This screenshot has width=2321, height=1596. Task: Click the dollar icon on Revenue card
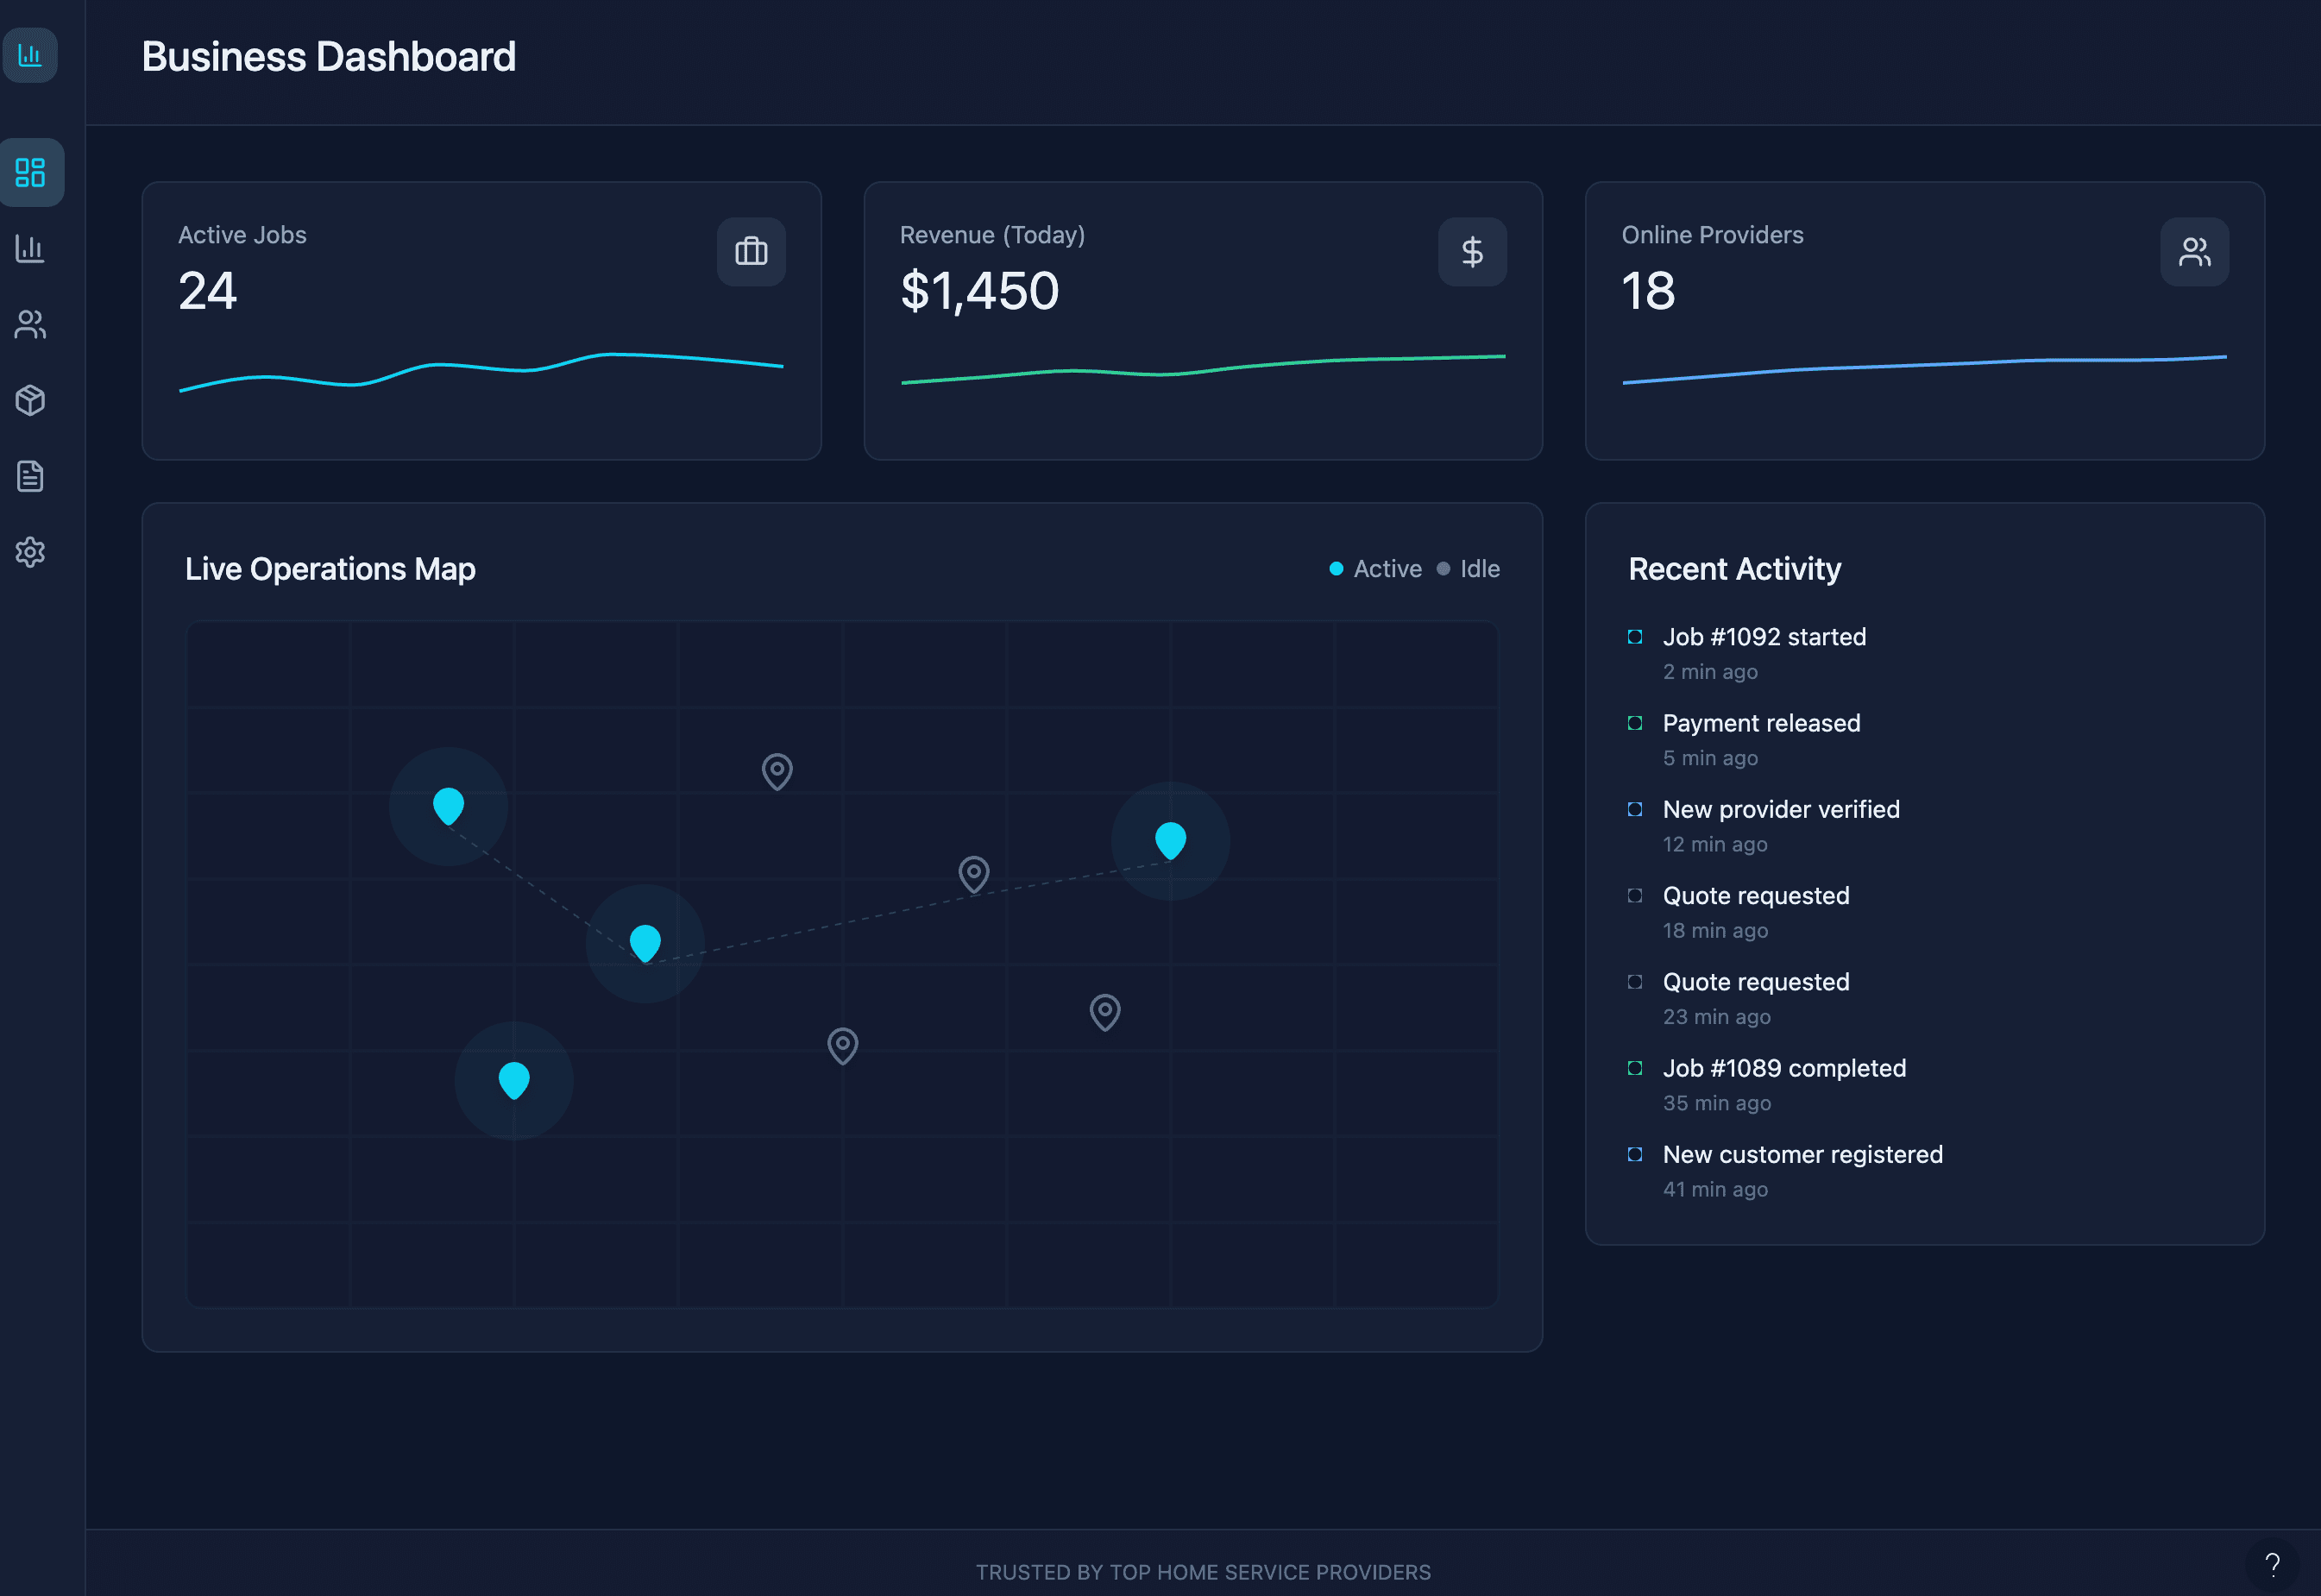pyautogui.click(x=1472, y=251)
